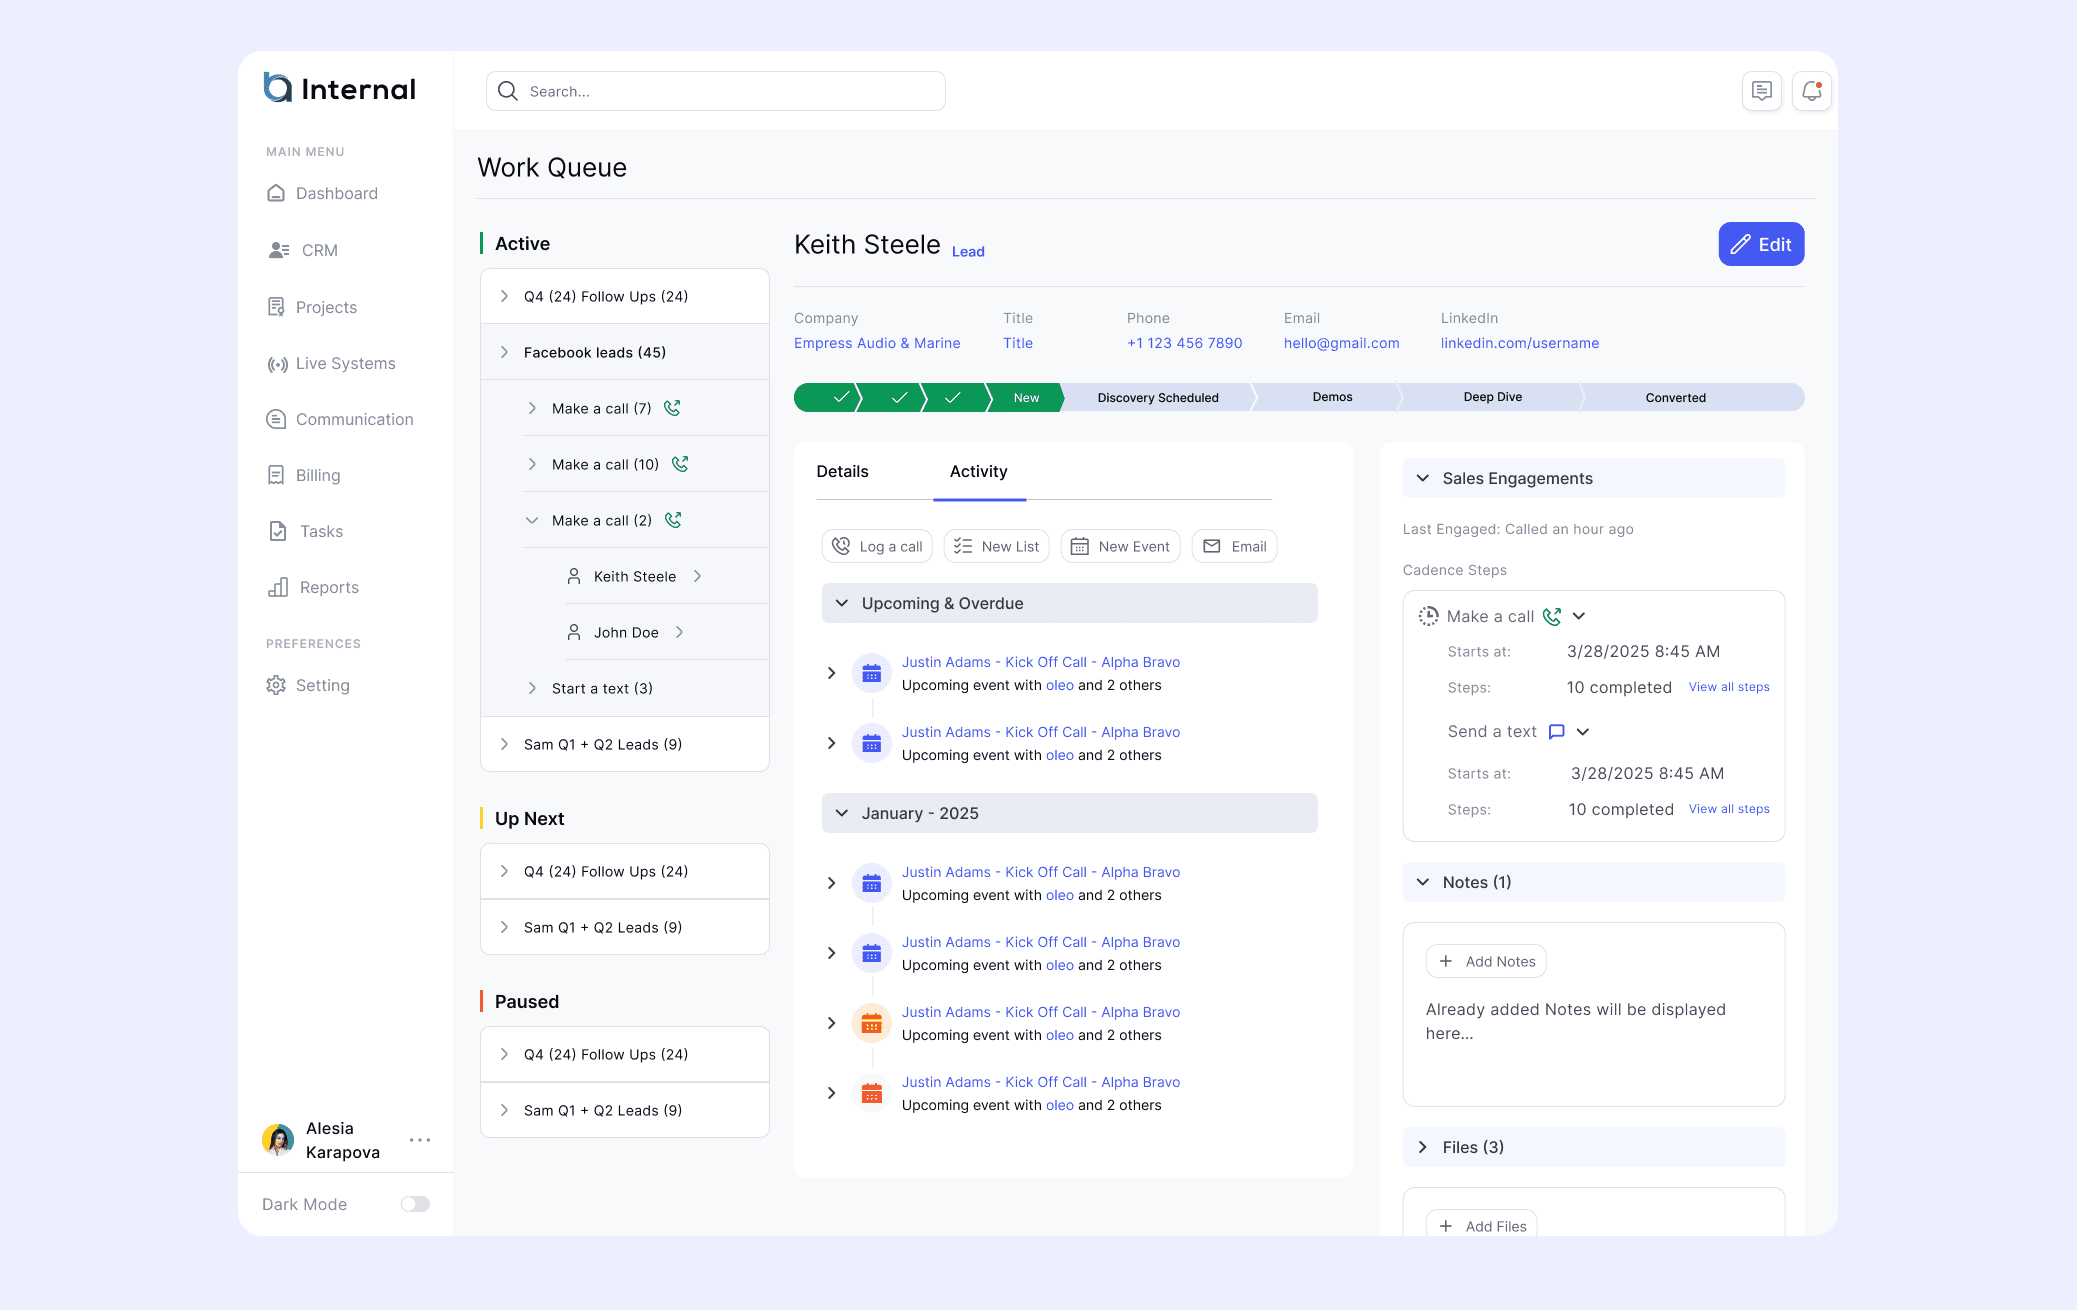Click orange calendar icon in January list
This screenshot has height=1310, width=2077.
tap(871, 1023)
